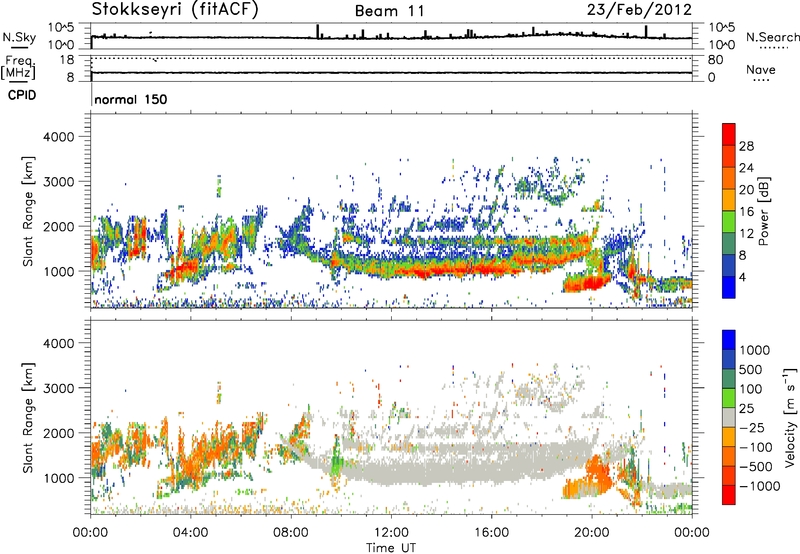Pick light green power segment between 12 and 16

click(729, 221)
